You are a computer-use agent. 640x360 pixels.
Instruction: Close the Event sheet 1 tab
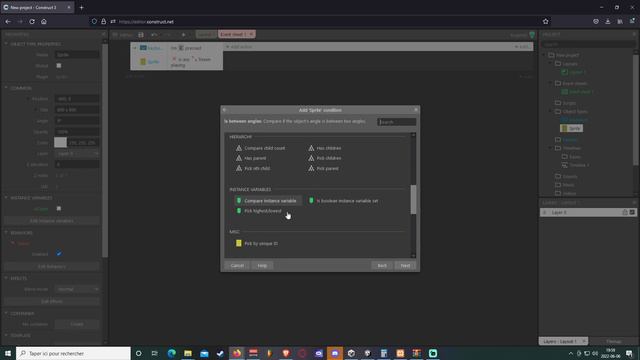(251, 34)
